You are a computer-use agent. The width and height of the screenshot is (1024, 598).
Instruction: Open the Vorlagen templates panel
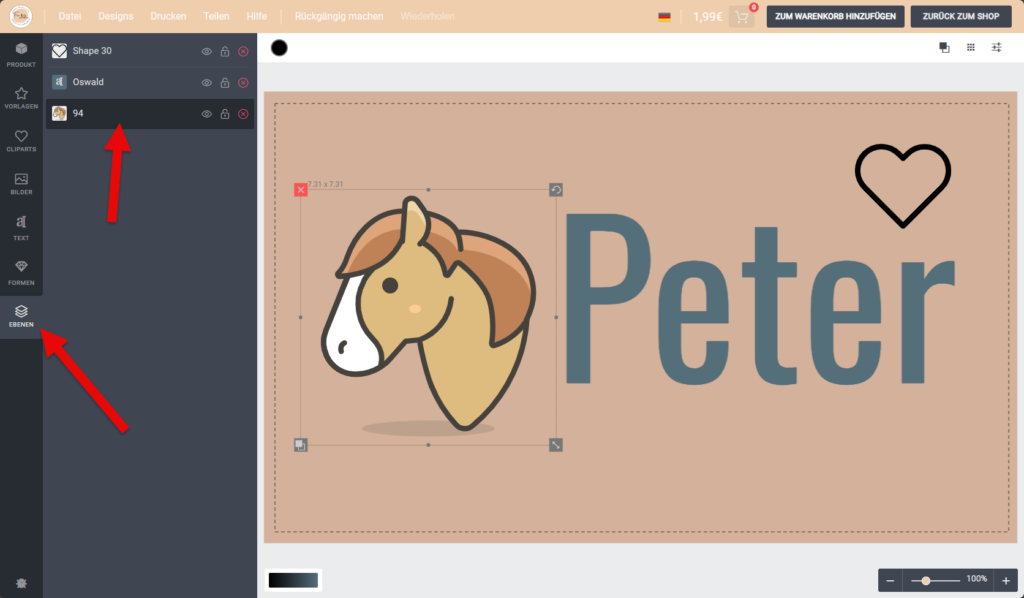(21, 97)
